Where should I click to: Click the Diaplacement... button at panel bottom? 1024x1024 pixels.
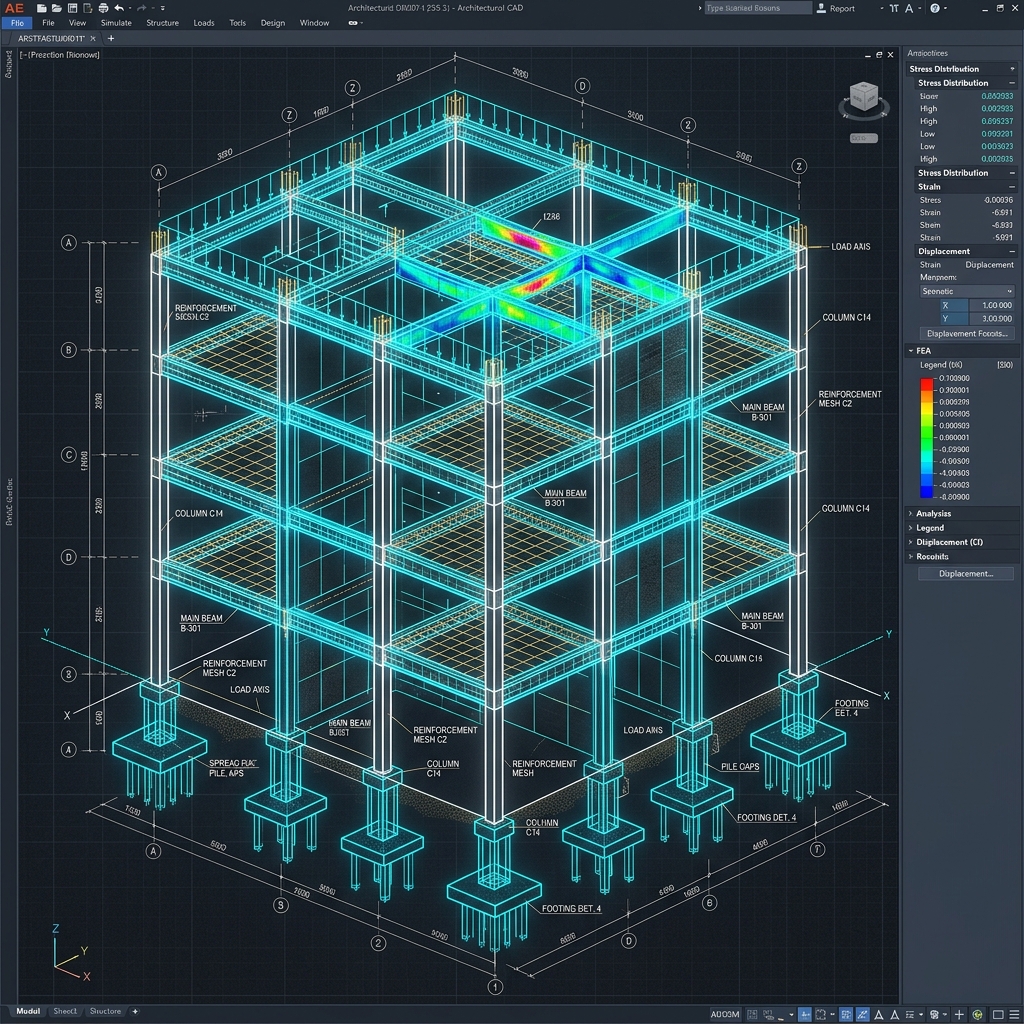pos(966,573)
